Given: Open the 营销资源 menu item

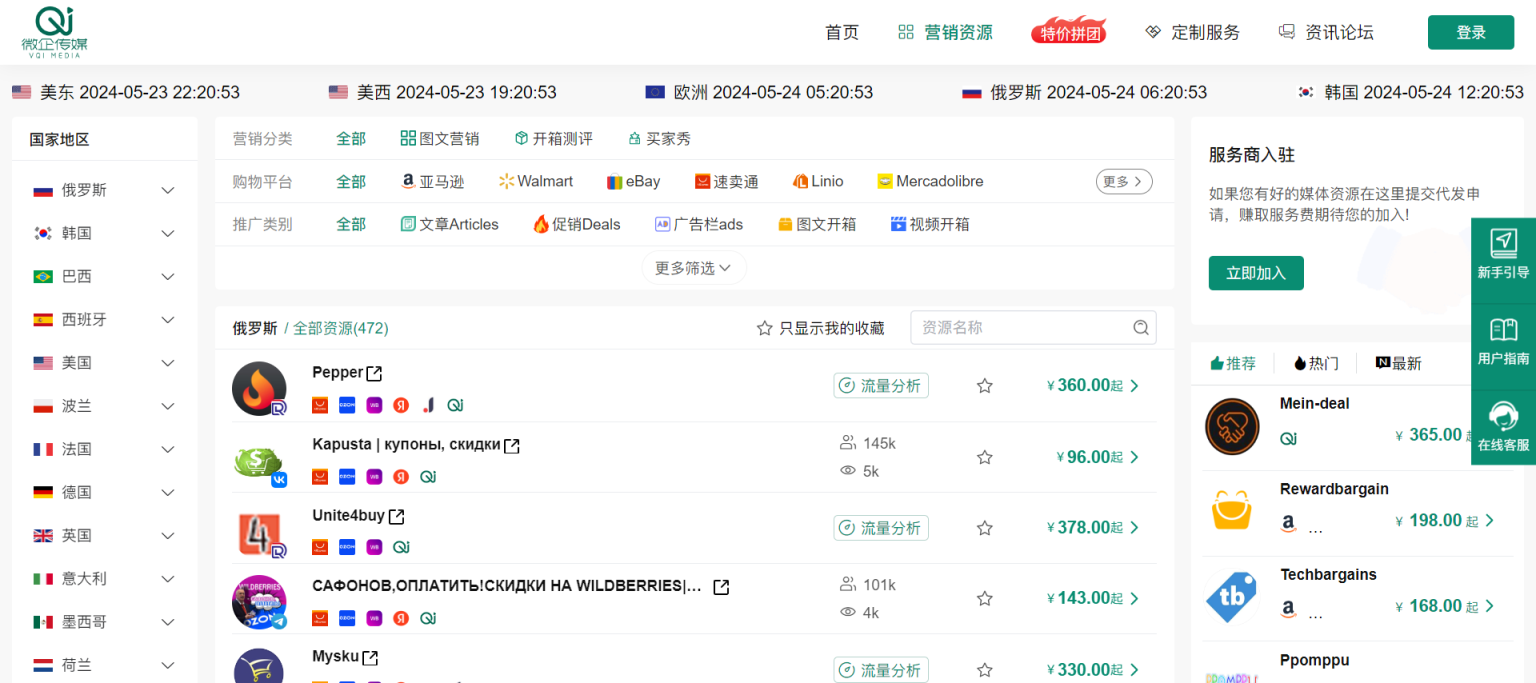Looking at the screenshot, I should click(x=945, y=32).
